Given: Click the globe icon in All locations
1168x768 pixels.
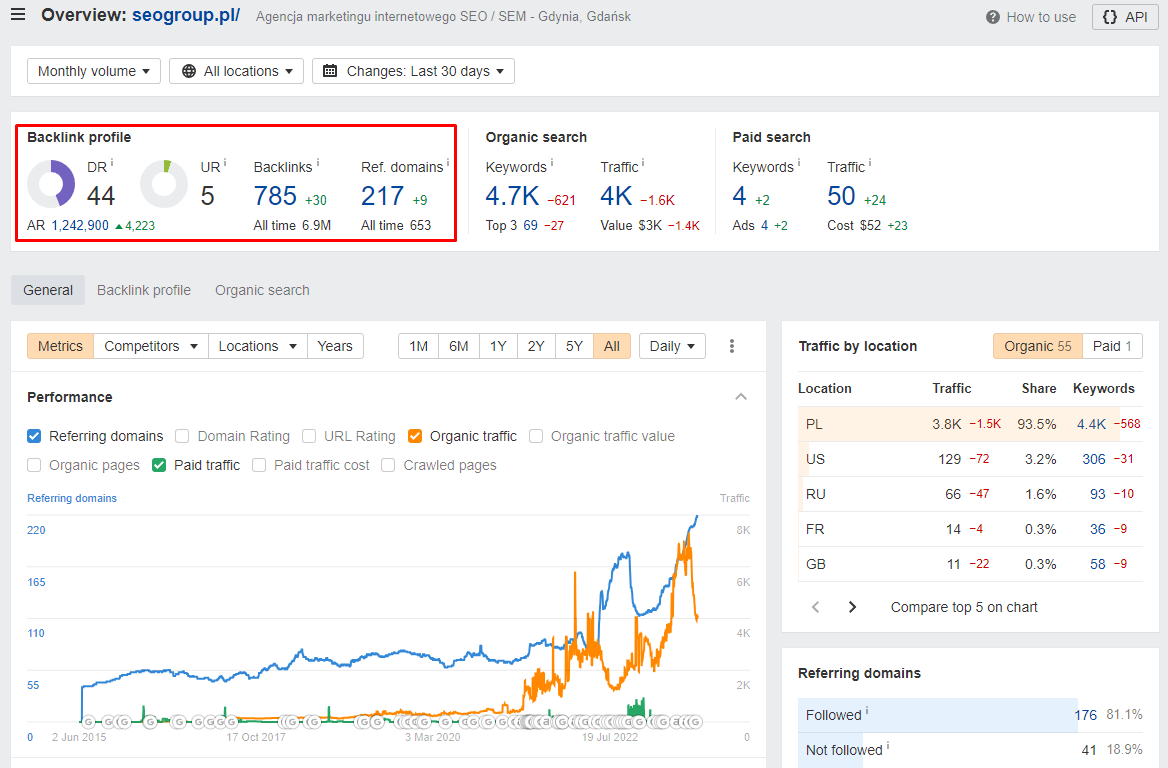Looking at the screenshot, I should (189, 72).
